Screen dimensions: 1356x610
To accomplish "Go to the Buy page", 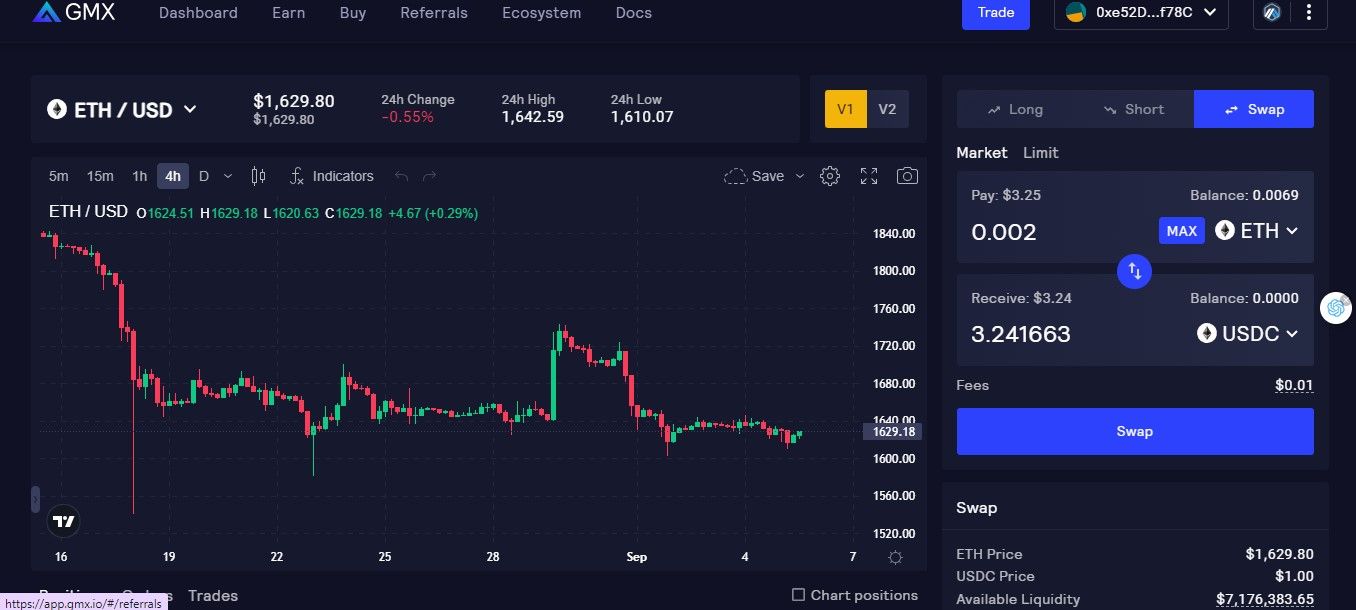I will [353, 13].
